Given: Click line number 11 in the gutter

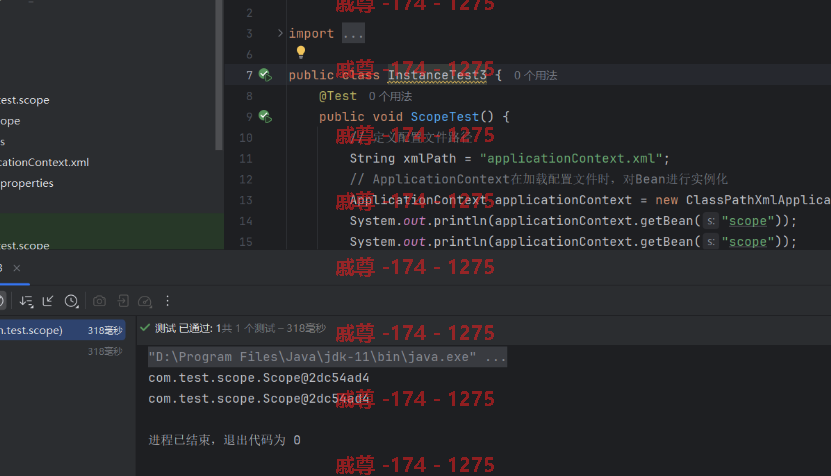Looking at the screenshot, I should [x=246, y=158].
